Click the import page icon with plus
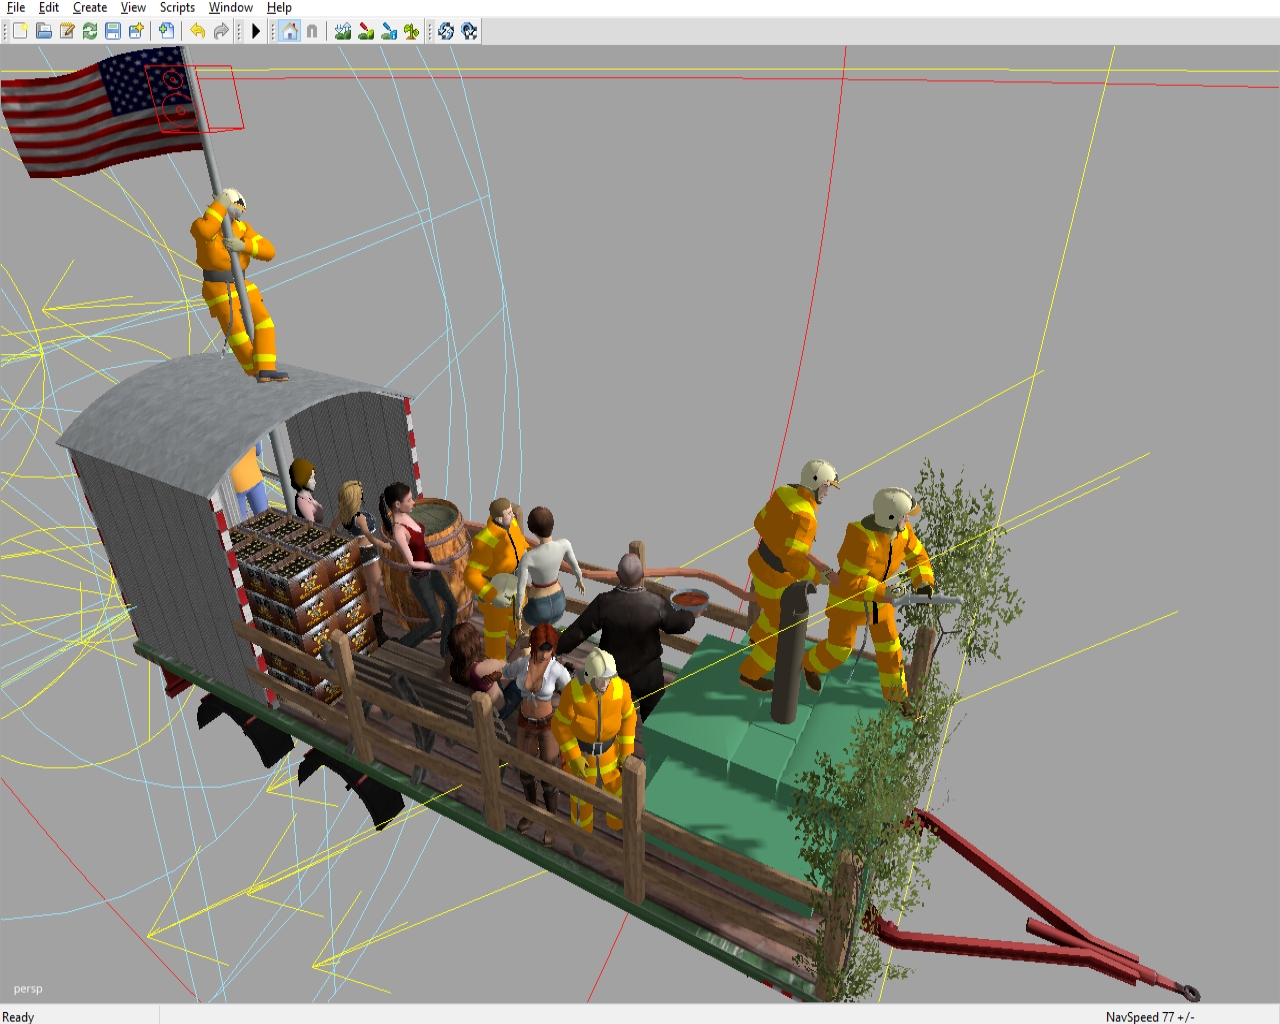The image size is (1280, 1024). click(x=167, y=31)
